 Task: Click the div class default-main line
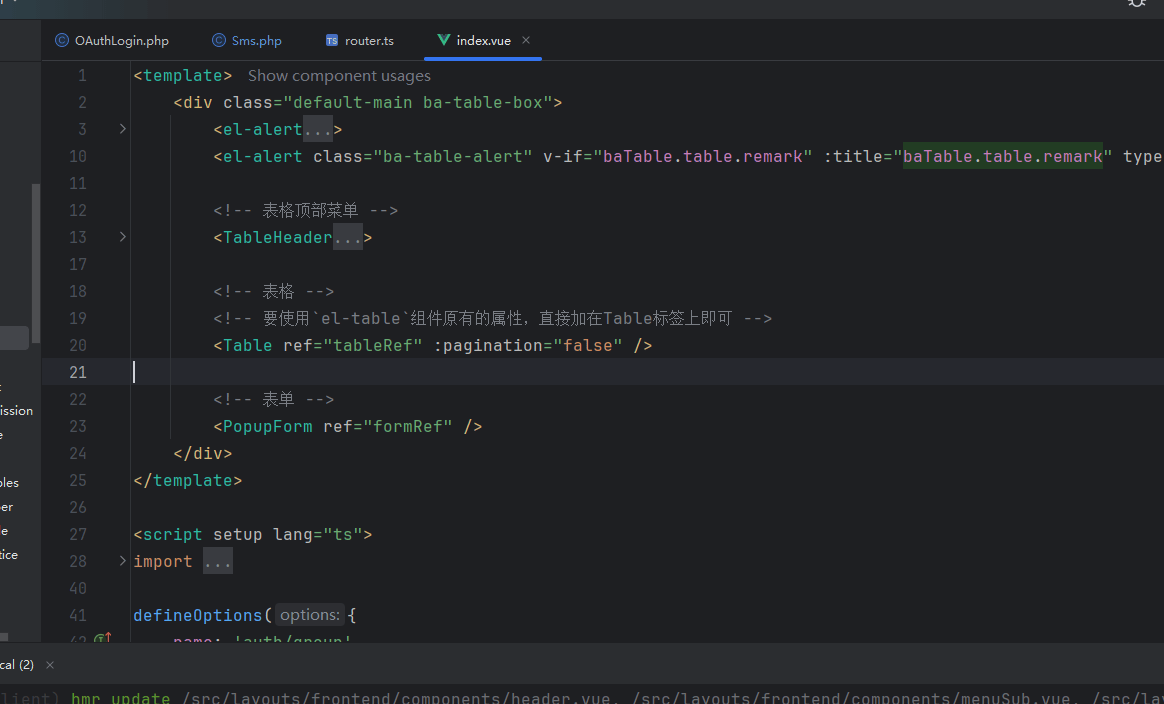pos(367,102)
